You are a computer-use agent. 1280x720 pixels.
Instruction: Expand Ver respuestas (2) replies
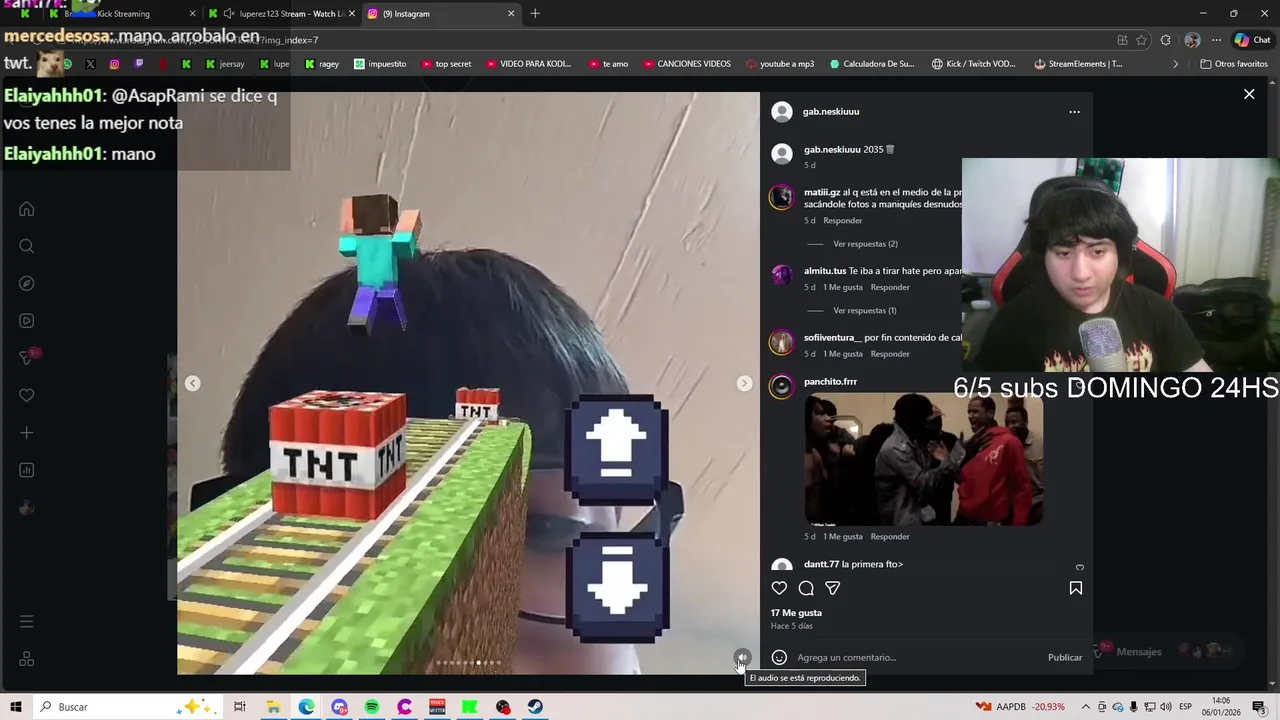click(x=865, y=244)
